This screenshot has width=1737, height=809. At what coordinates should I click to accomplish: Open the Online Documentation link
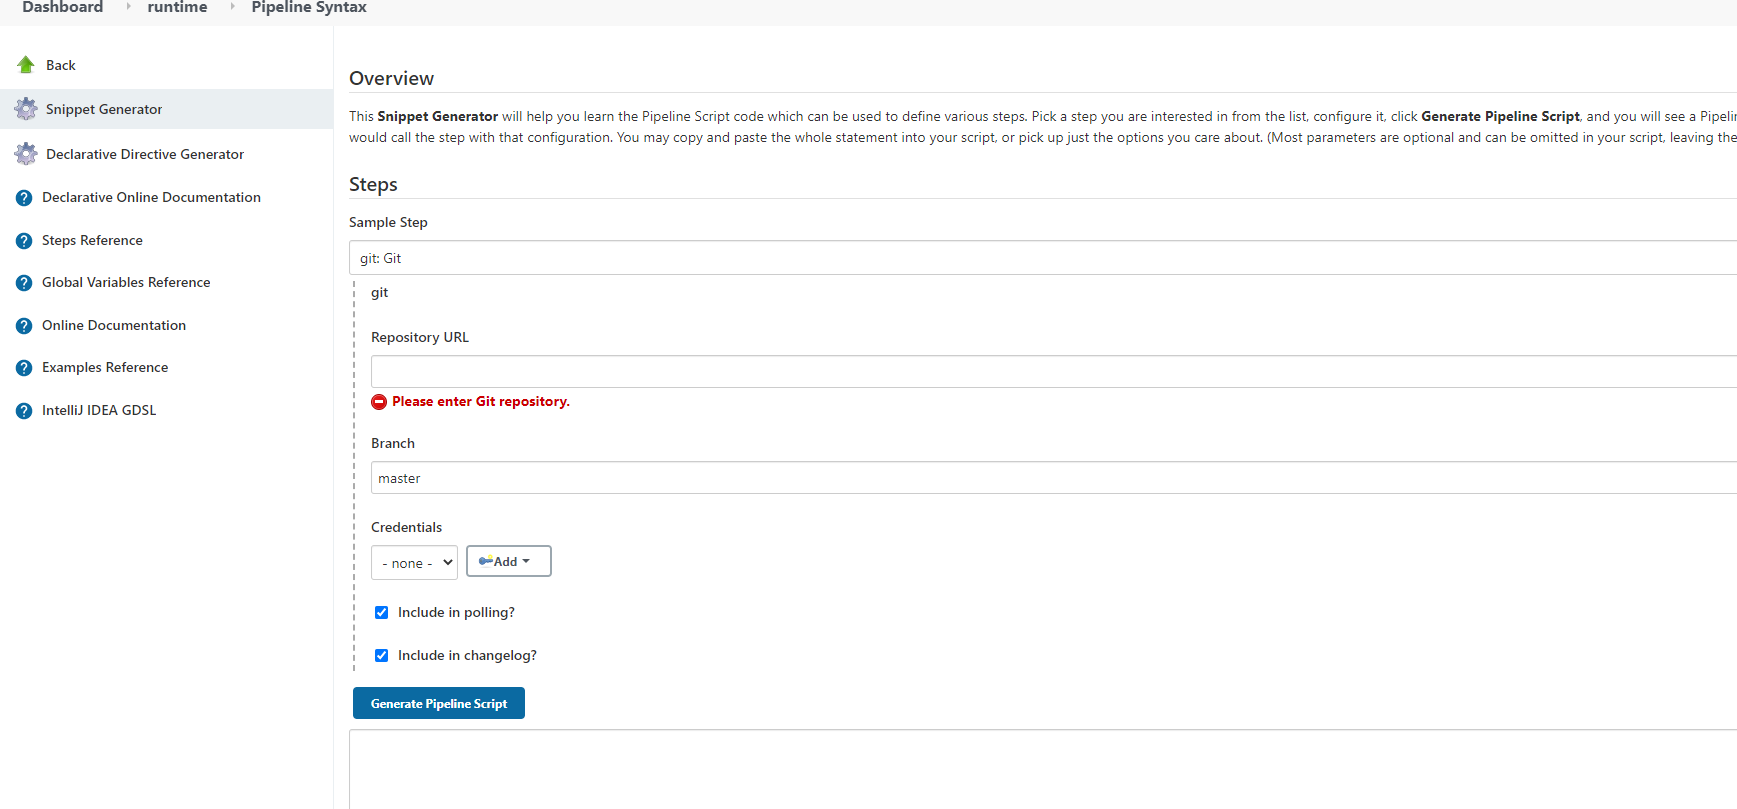114,326
